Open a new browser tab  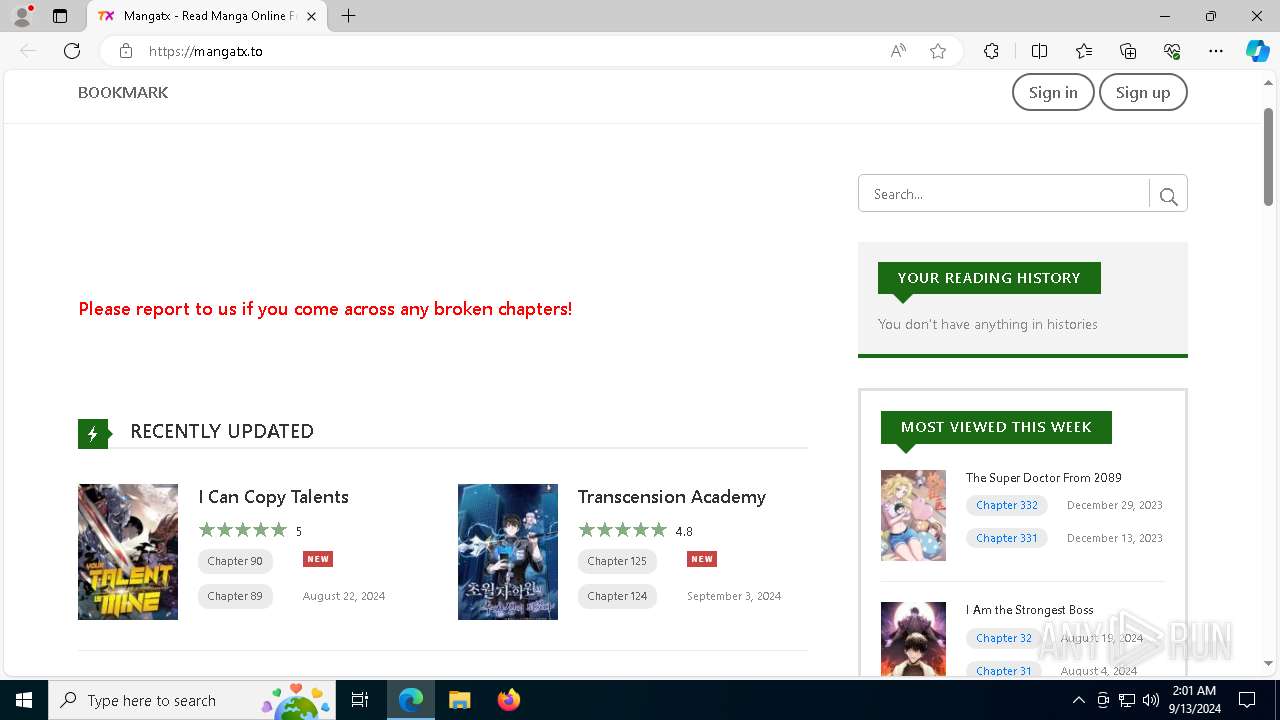[x=348, y=16]
